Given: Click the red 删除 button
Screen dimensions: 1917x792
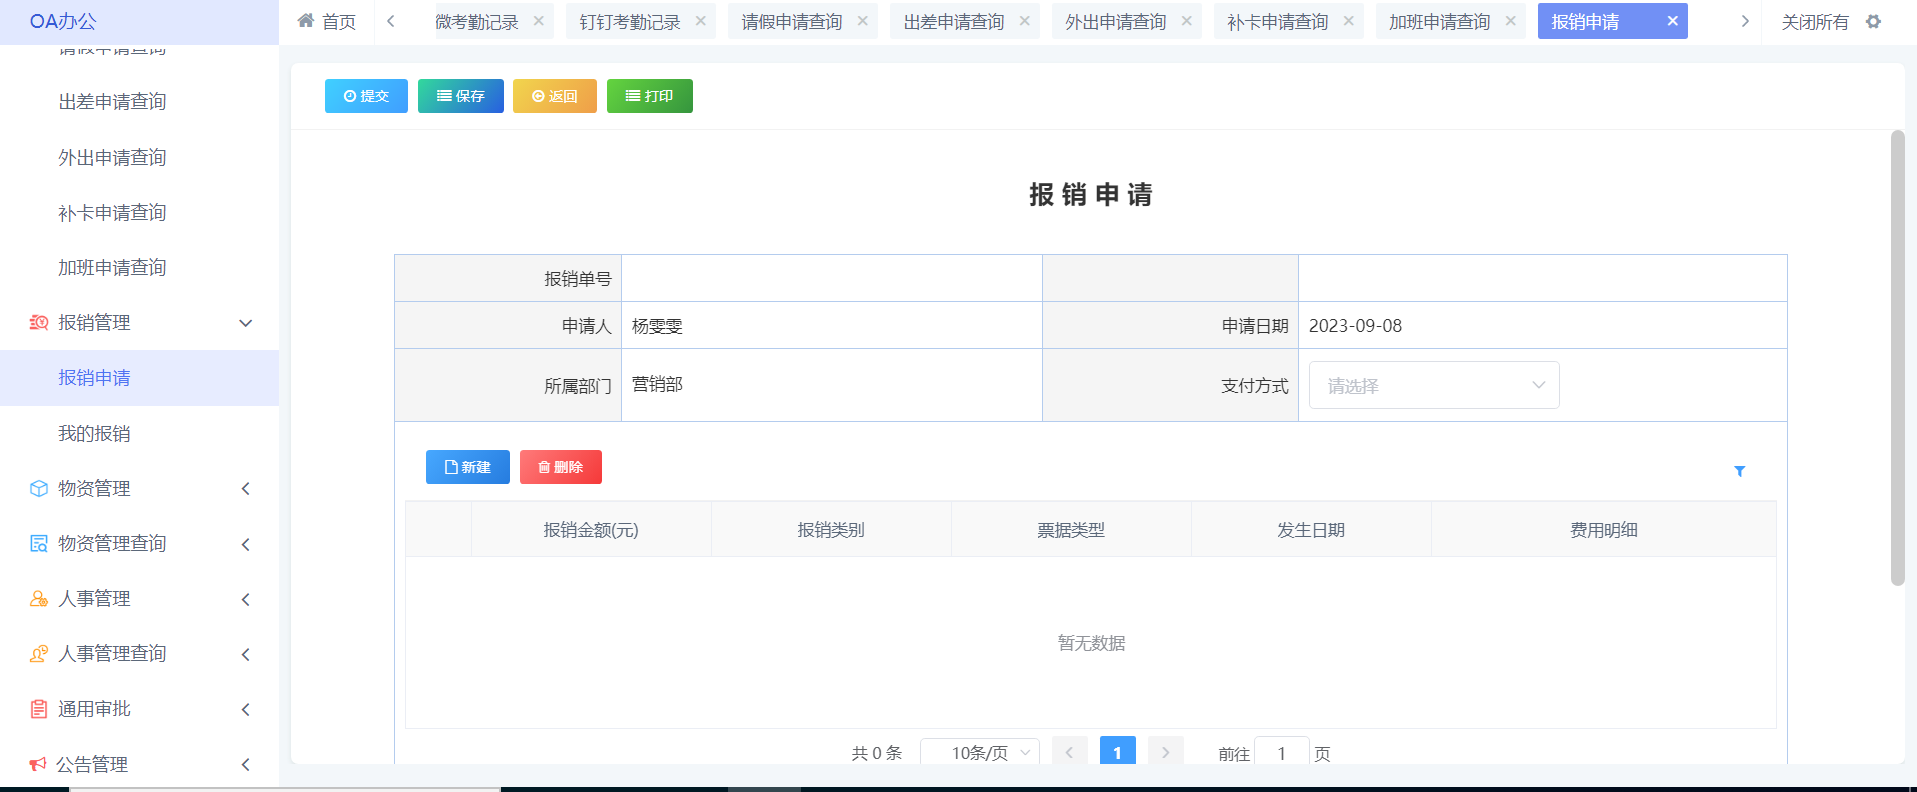Looking at the screenshot, I should point(560,467).
